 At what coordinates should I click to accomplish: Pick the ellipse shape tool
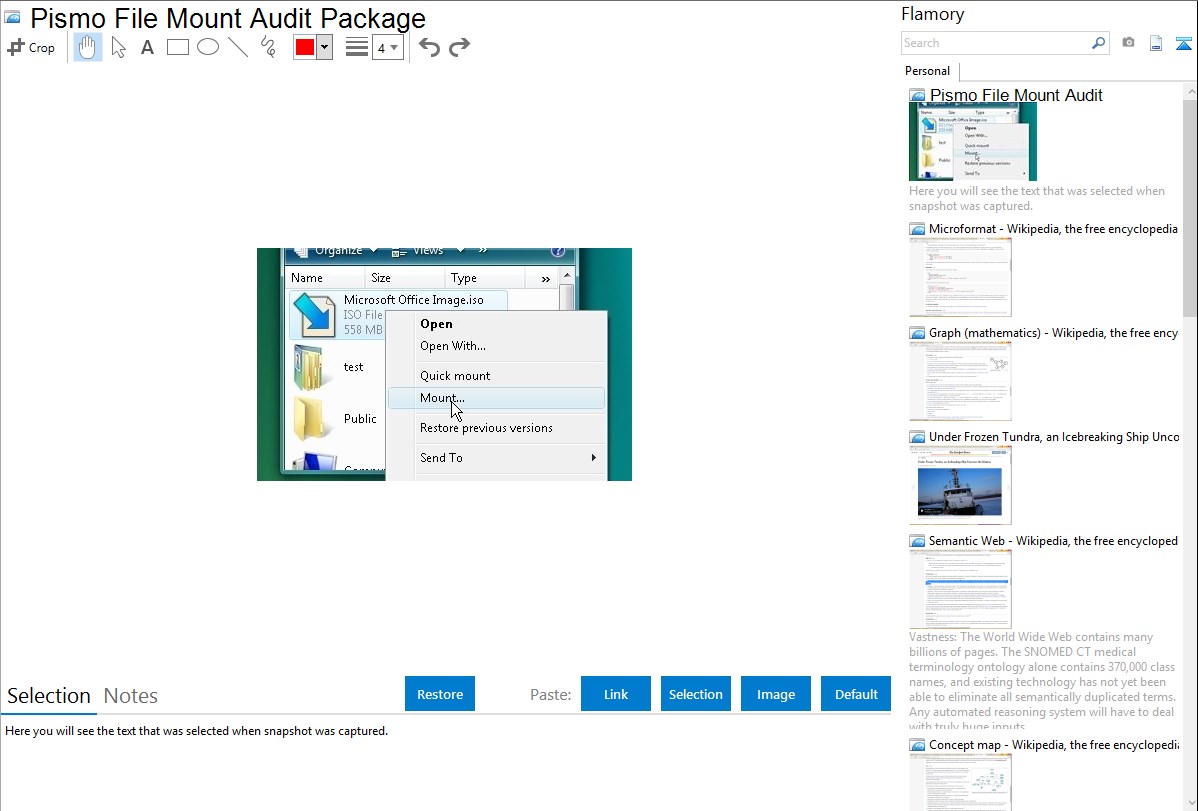(208, 47)
